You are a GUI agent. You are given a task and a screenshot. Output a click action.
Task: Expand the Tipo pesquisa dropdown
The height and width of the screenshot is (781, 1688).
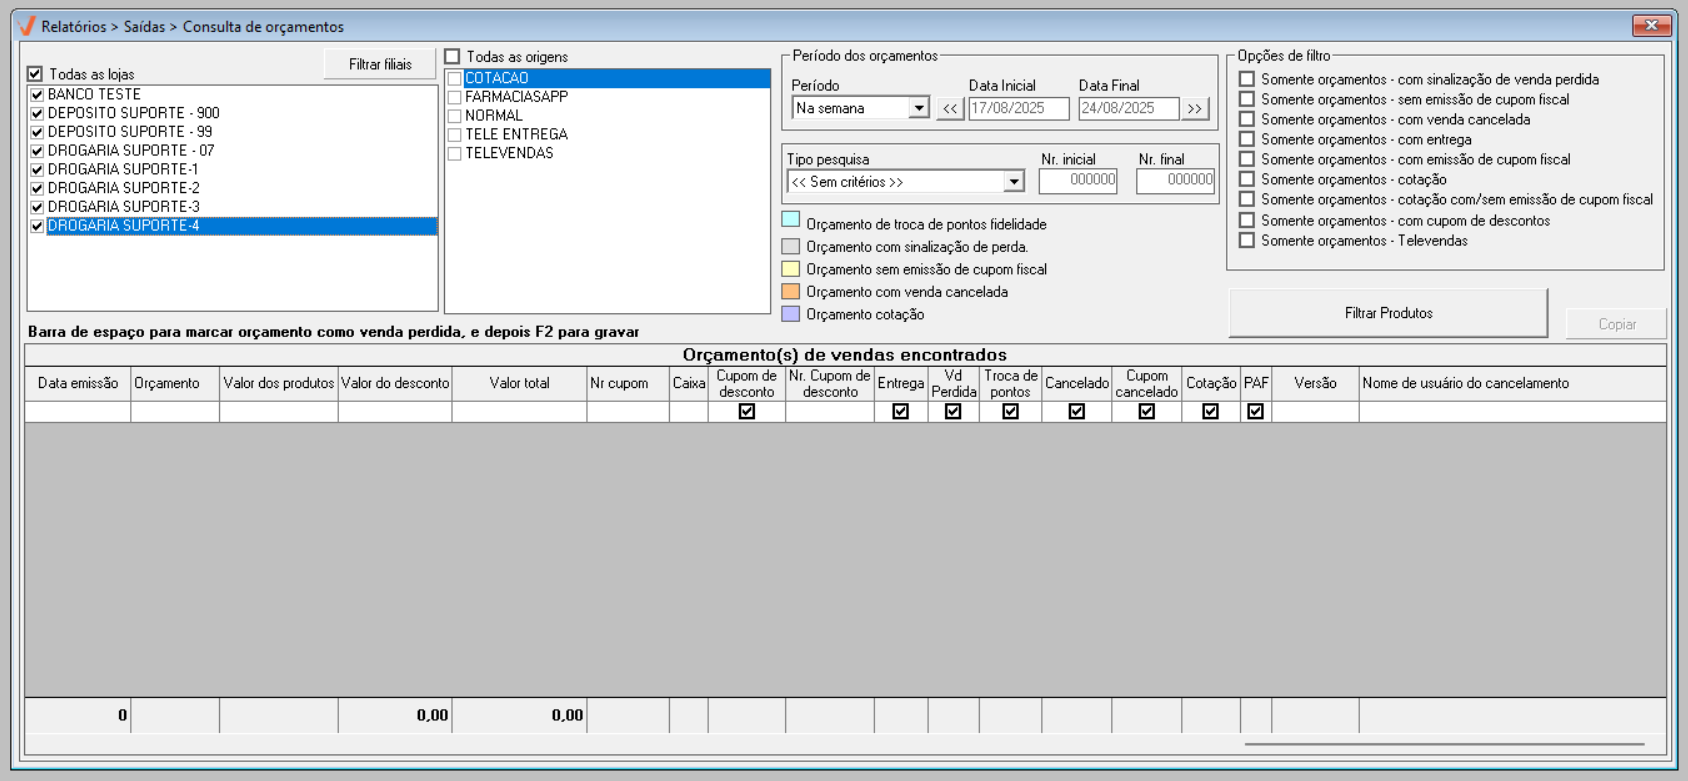tap(1013, 182)
